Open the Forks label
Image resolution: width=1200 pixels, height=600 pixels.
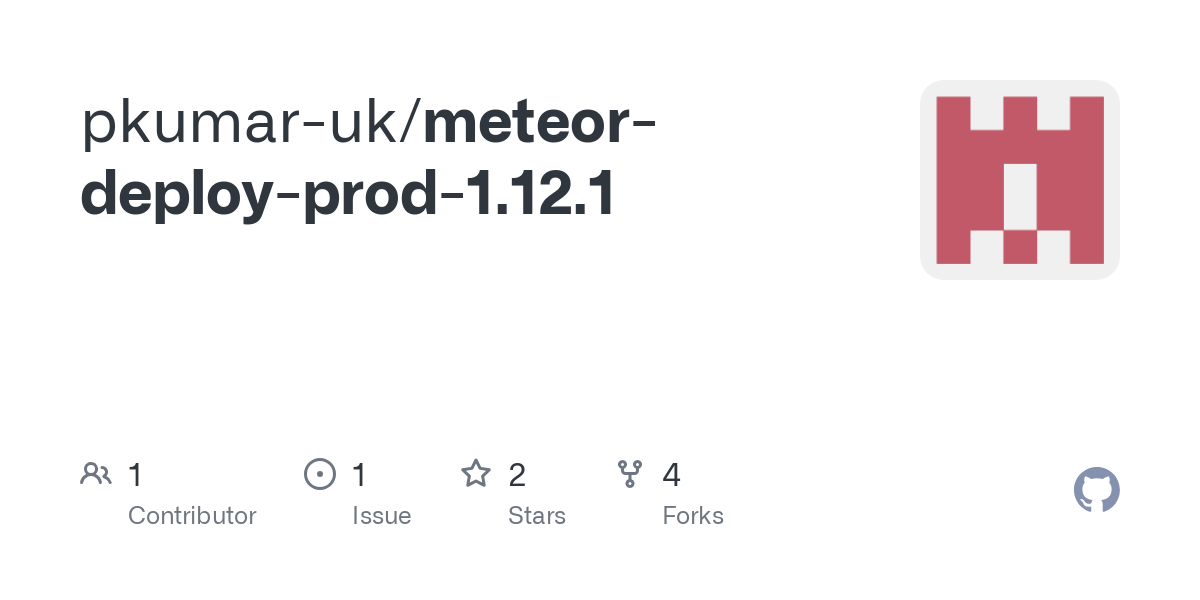pos(693,516)
